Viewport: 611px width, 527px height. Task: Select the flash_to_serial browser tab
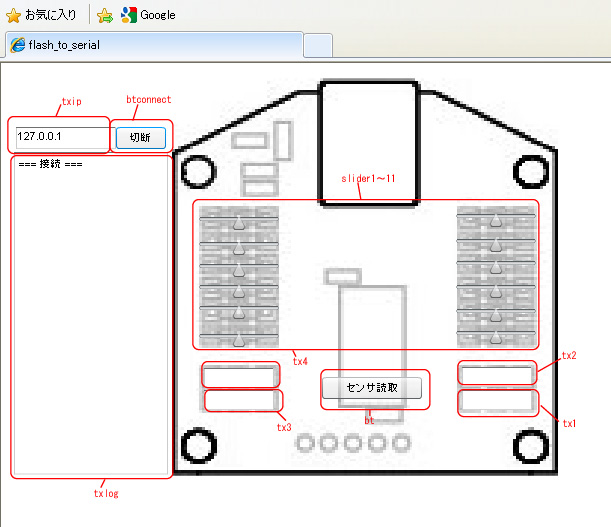[154, 45]
